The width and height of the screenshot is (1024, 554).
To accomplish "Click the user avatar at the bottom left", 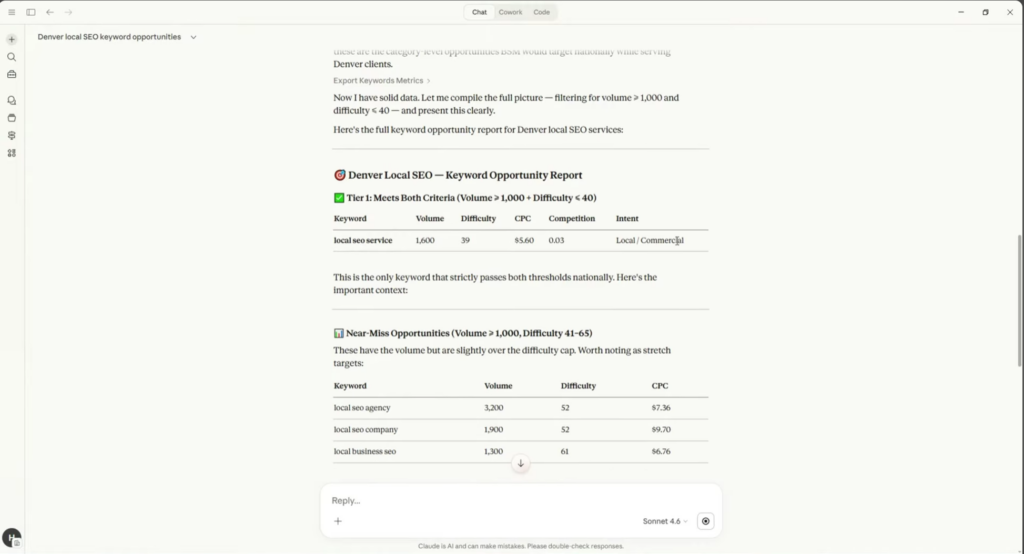I will point(11,538).
